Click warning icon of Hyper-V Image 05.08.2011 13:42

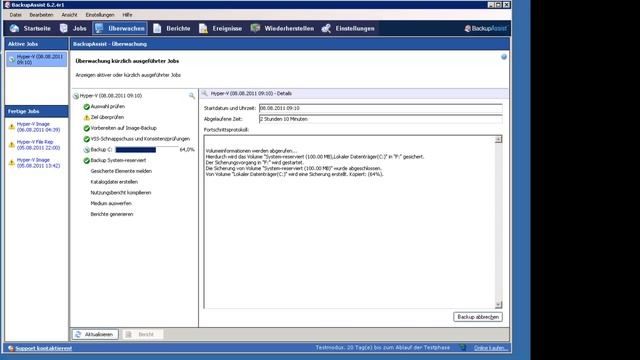click(11, 163)
